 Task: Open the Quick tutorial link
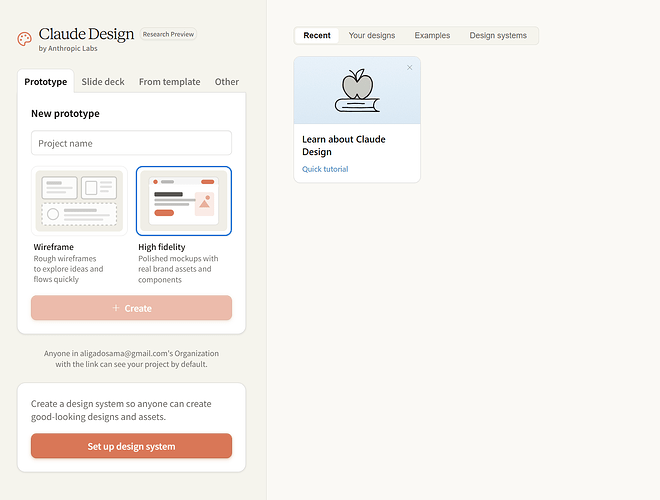pos(325,169)
